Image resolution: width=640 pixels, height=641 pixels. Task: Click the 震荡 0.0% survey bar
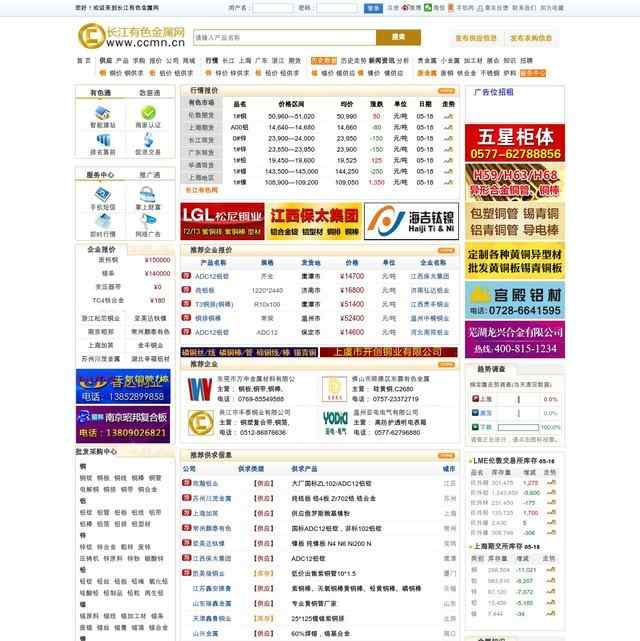pos(518,413)
